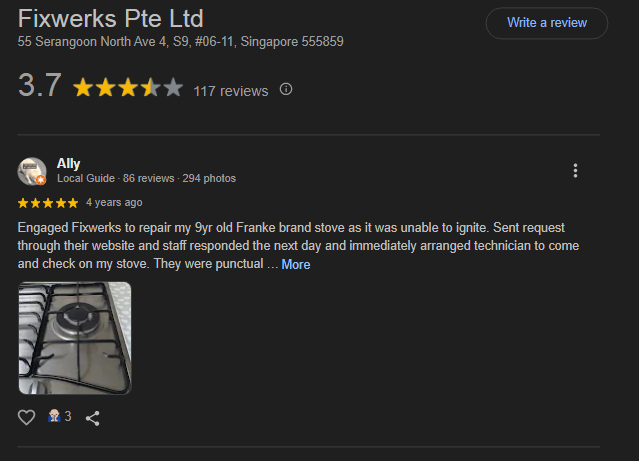Viewport: 639px width, 461px height.
Task: Click the overall 3.7 star rating stars
Action: 127,88
